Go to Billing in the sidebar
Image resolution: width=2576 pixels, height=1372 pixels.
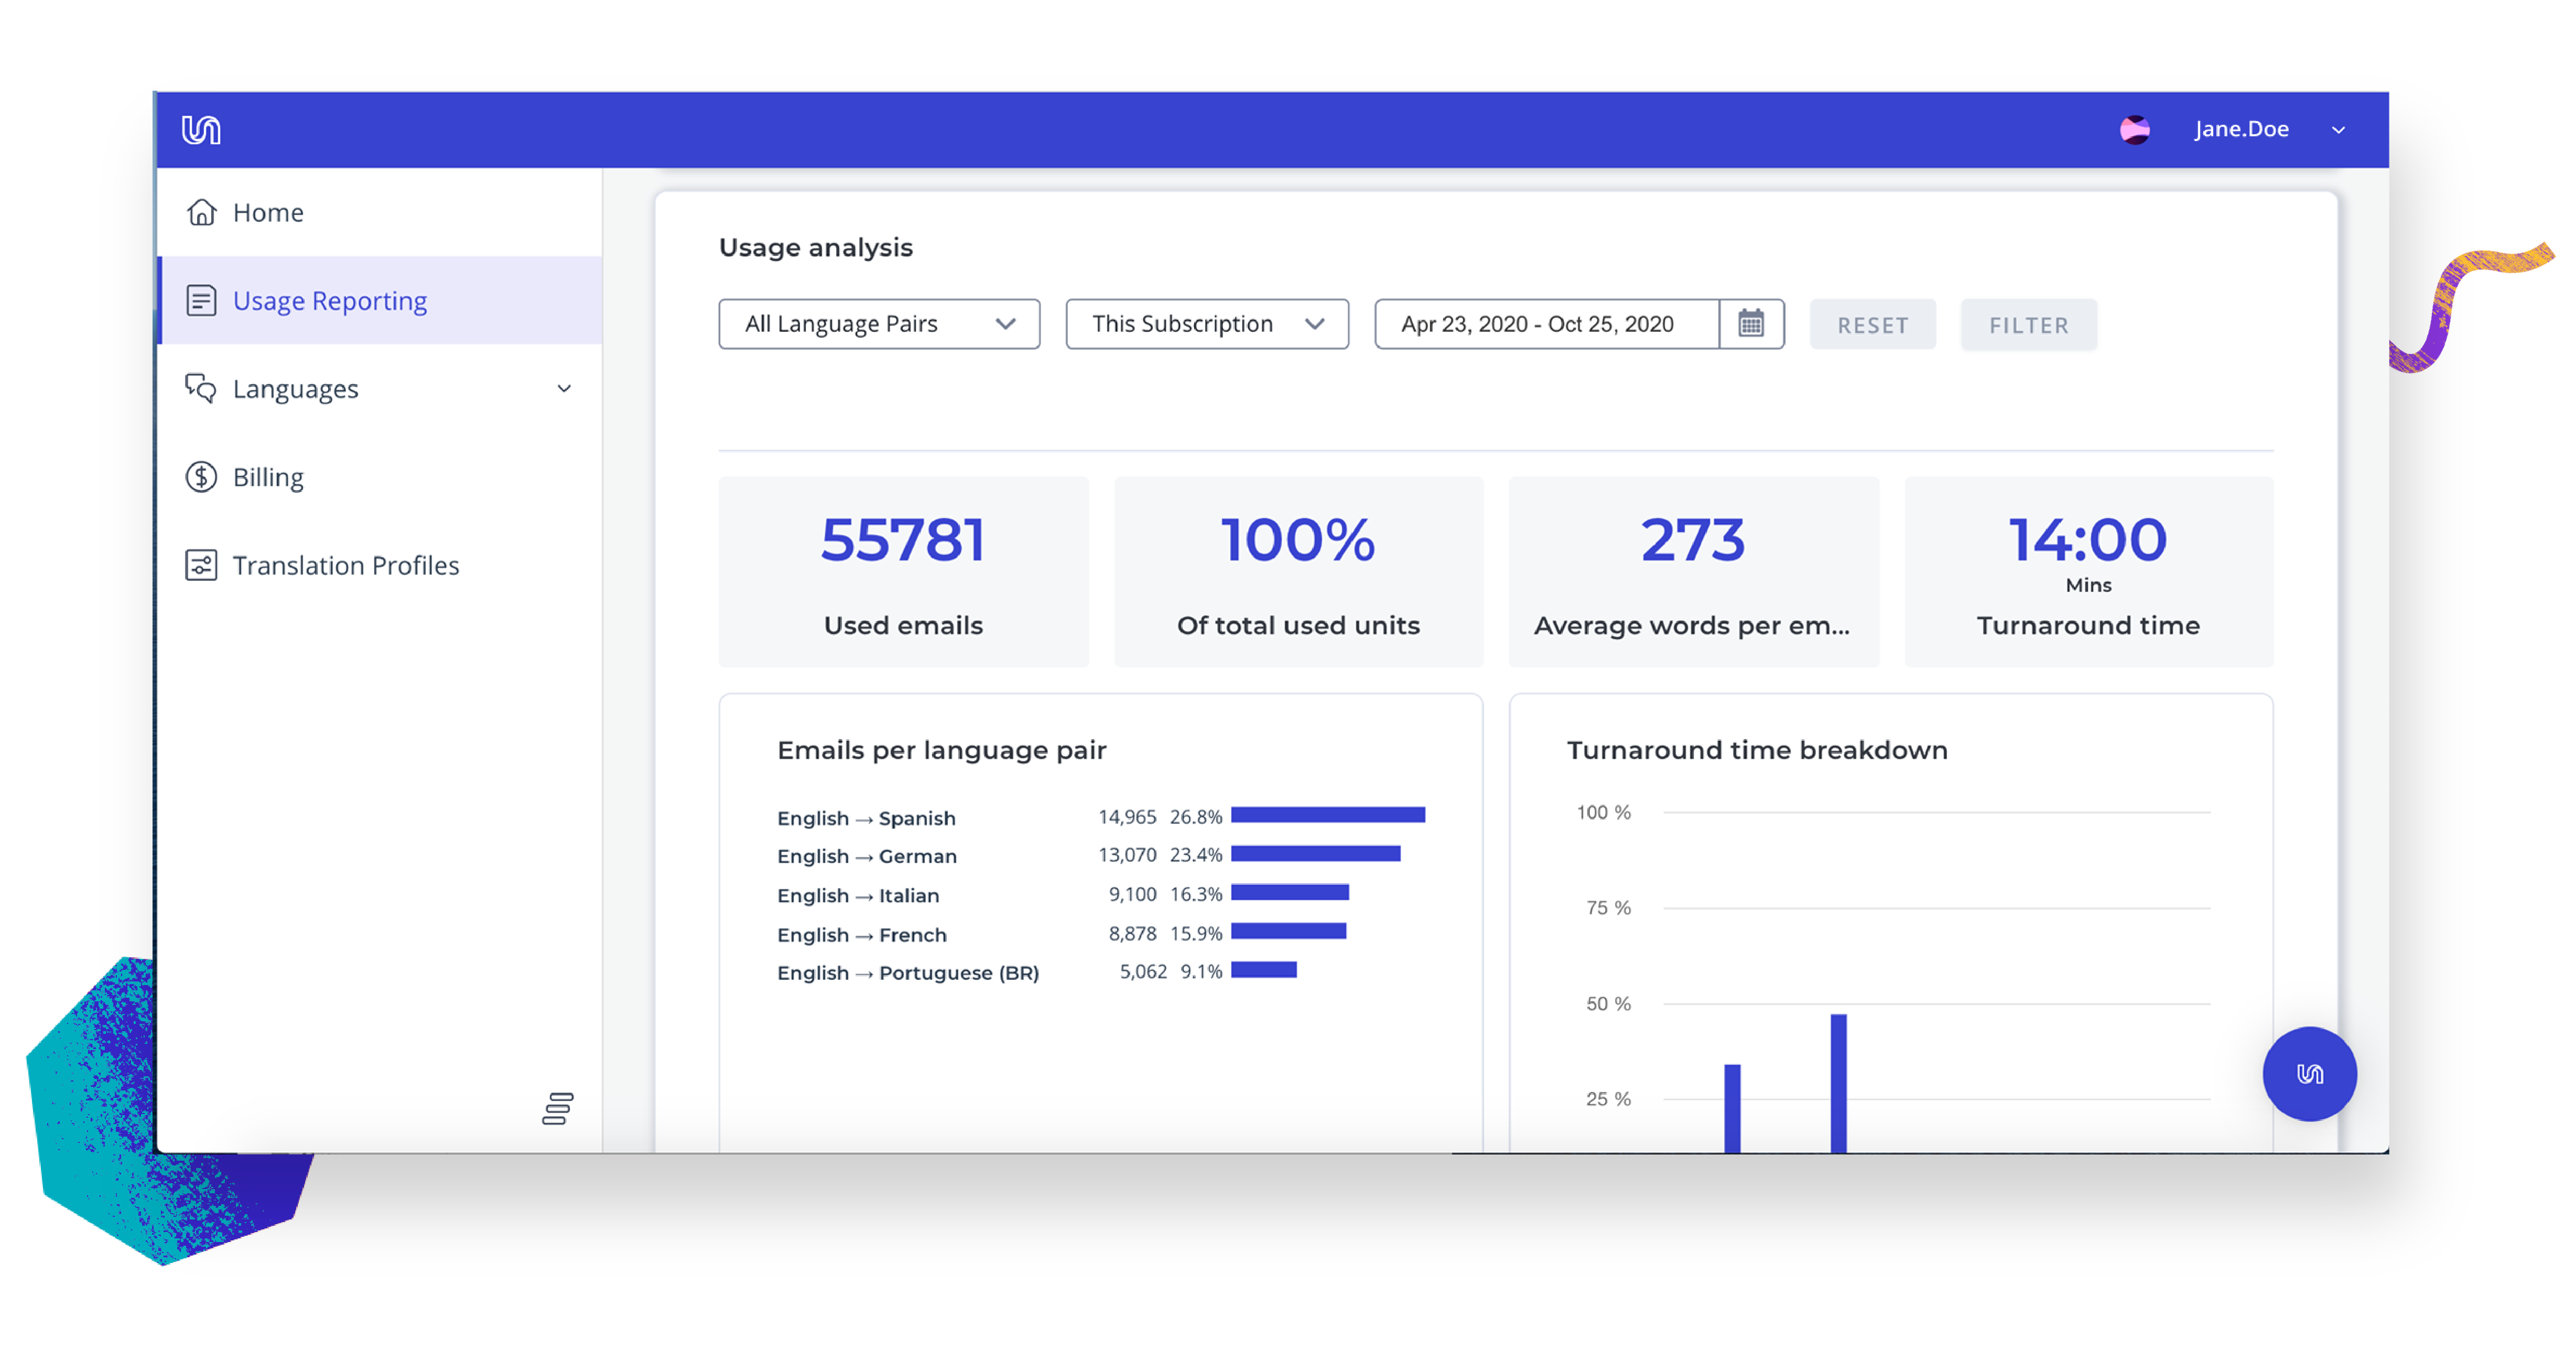(x=268, y=477)
